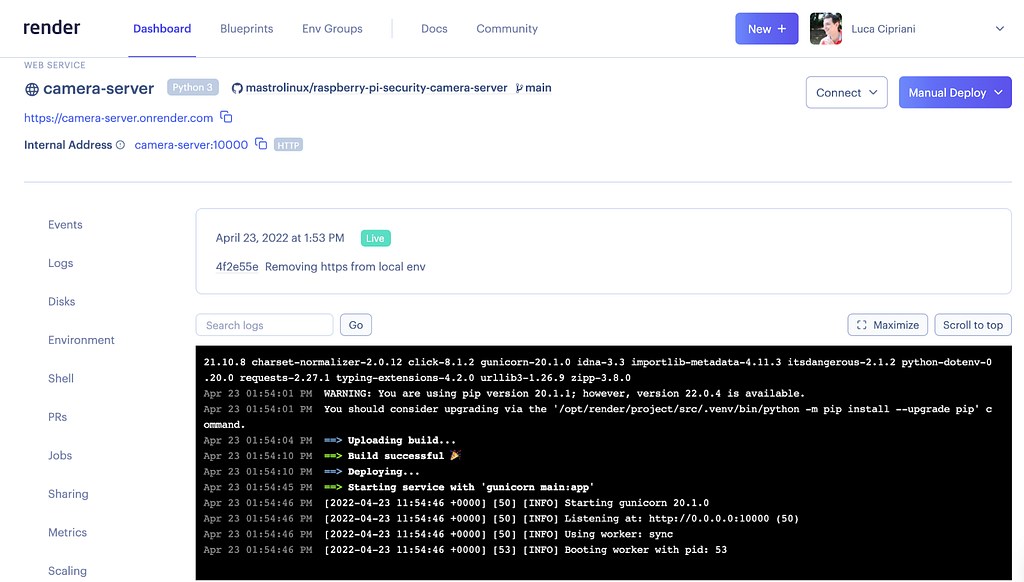Click the main branch icon
Viewport: 1024px width, 582px height.
point(519,88)
